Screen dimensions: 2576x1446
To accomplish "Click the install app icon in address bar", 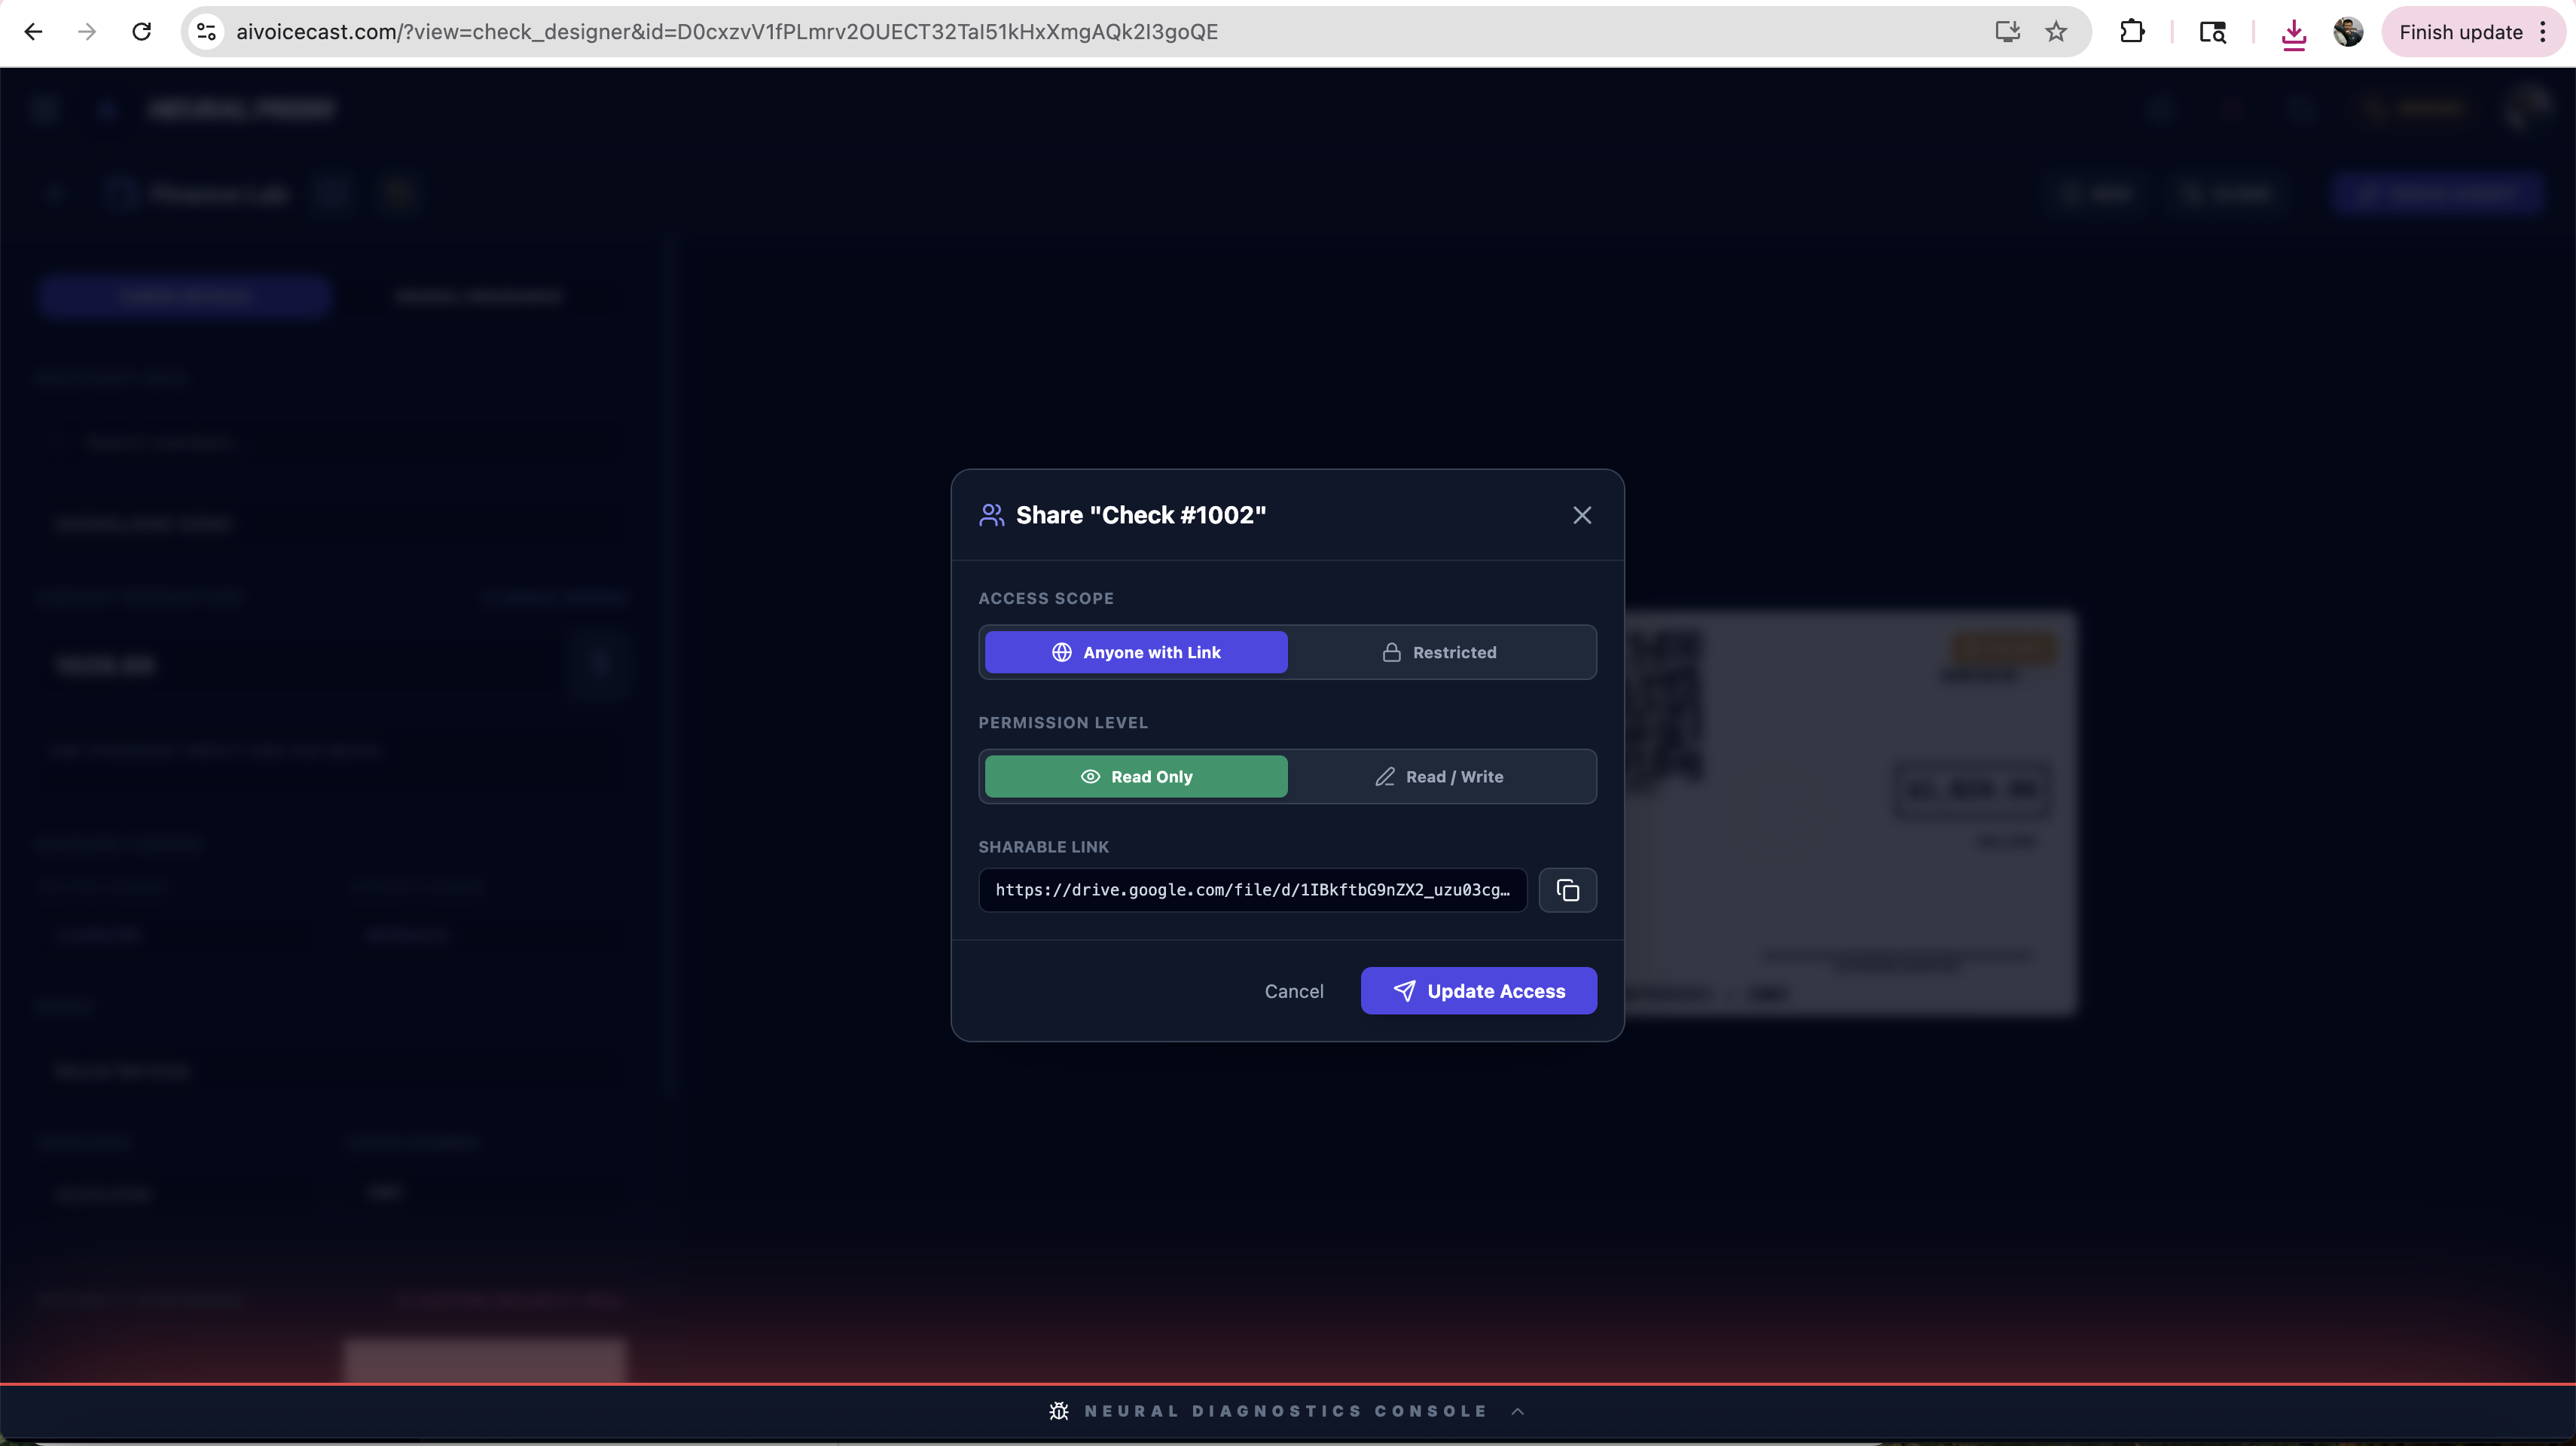I will (2007, 32).
